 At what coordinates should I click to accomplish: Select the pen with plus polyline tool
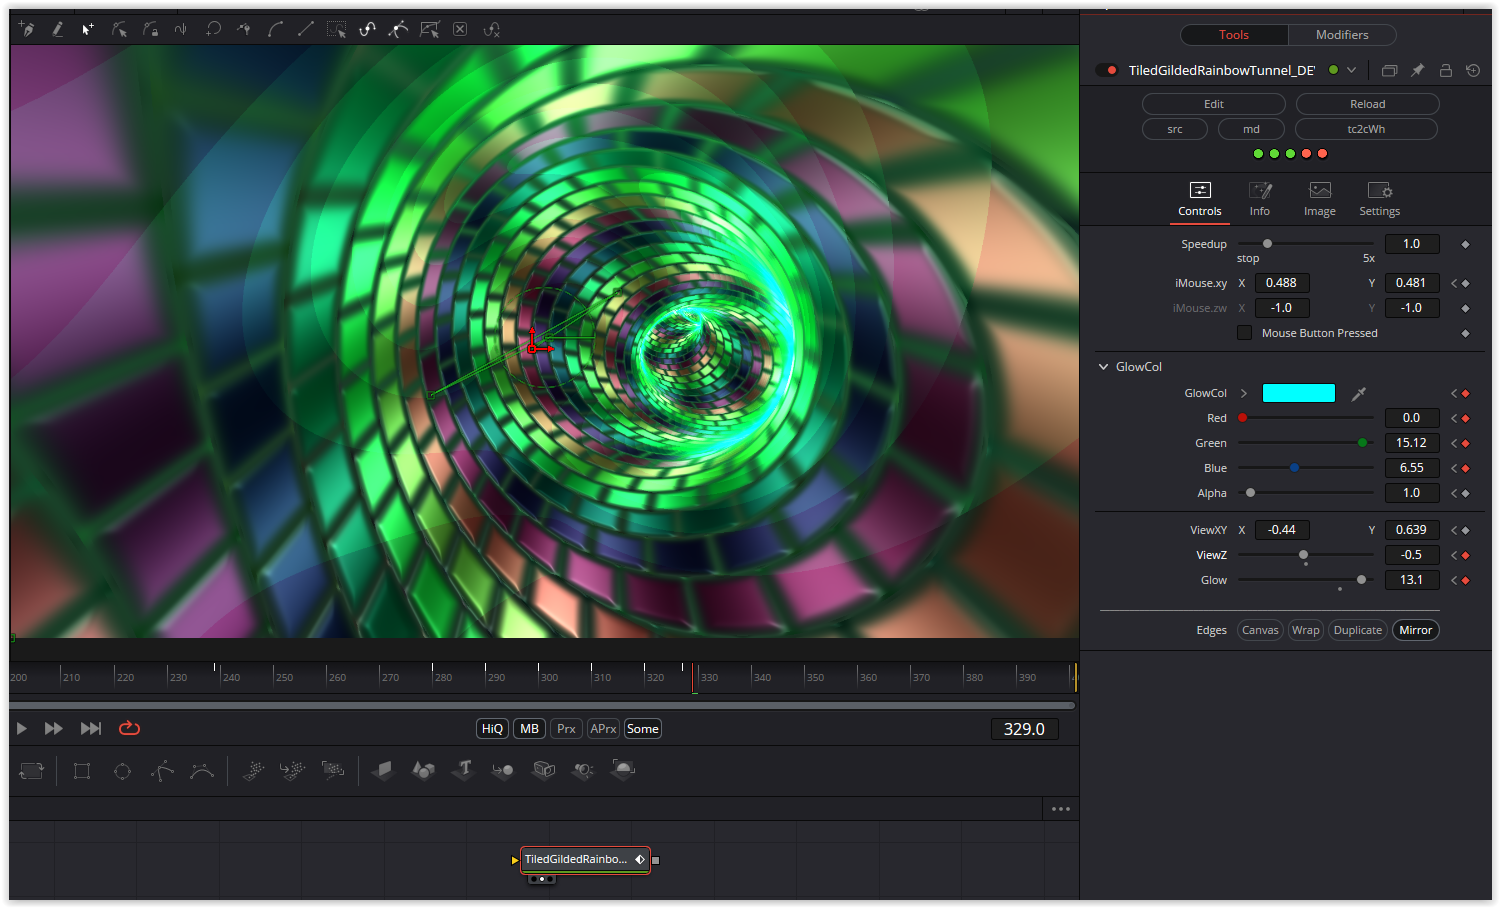[x=27, y=29]
